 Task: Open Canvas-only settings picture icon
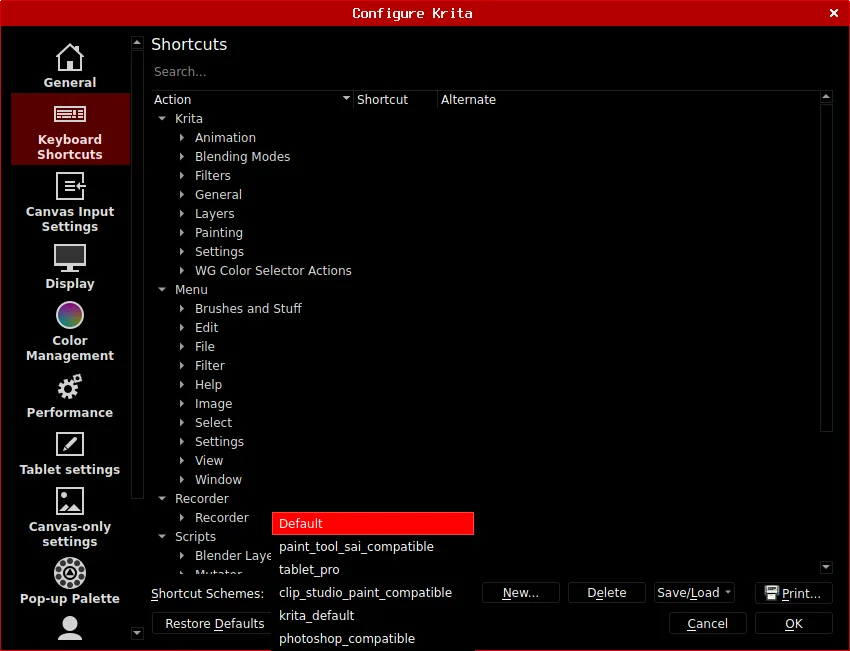coord(69,501)
